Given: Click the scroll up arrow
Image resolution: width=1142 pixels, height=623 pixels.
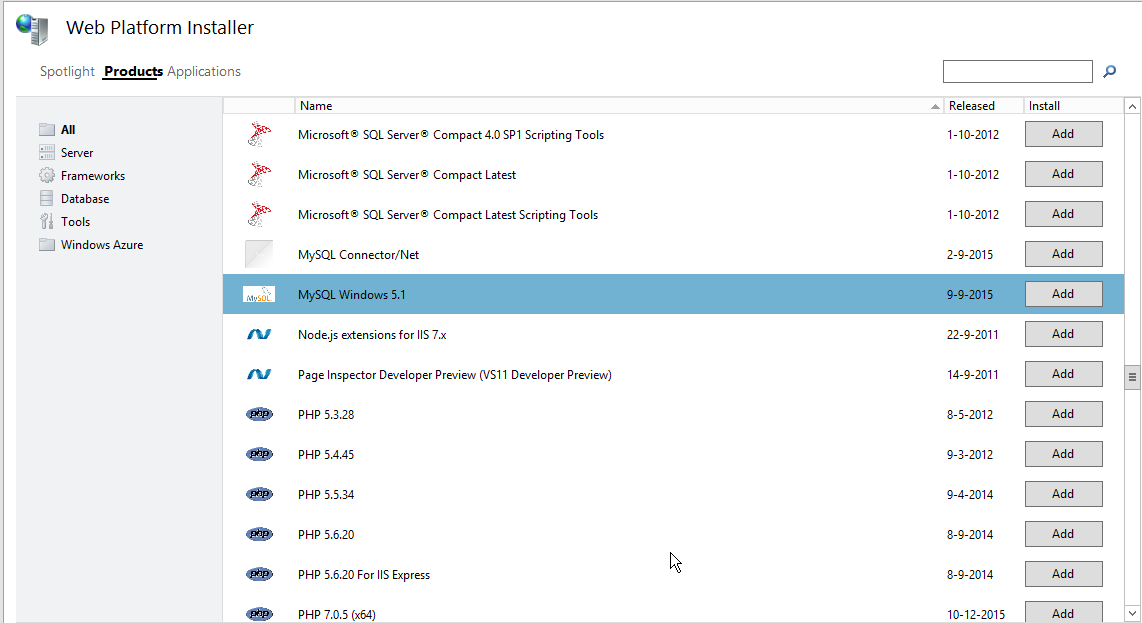Looking at the screenshot, I should point(1133,106).
